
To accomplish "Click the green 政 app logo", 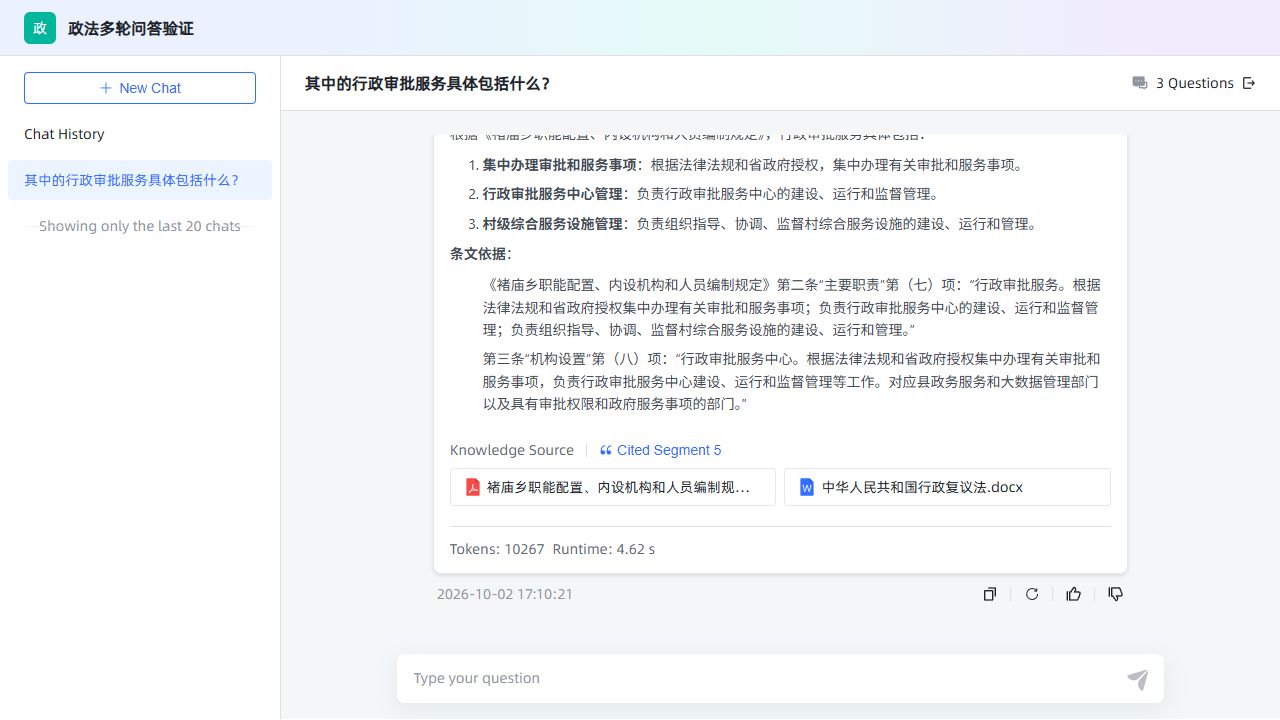I will tap(40, 28).
